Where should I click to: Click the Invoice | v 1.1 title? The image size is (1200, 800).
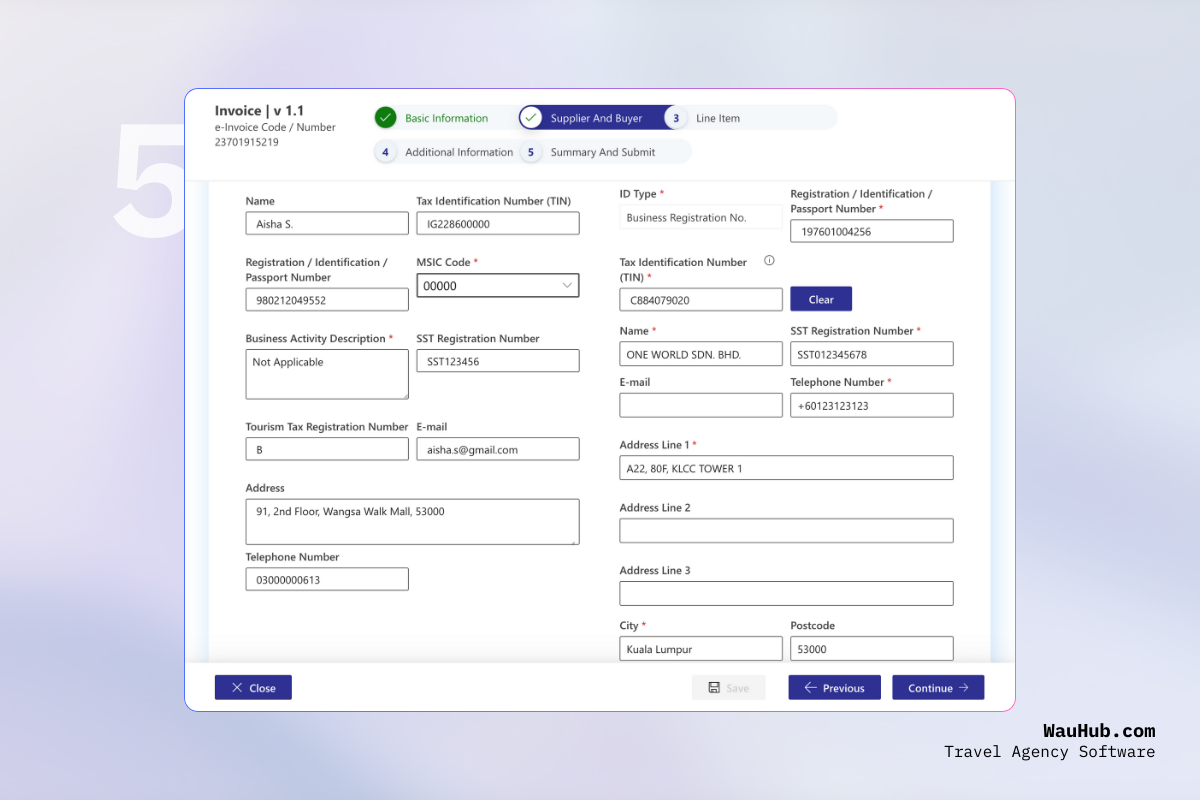coord(260,111)
